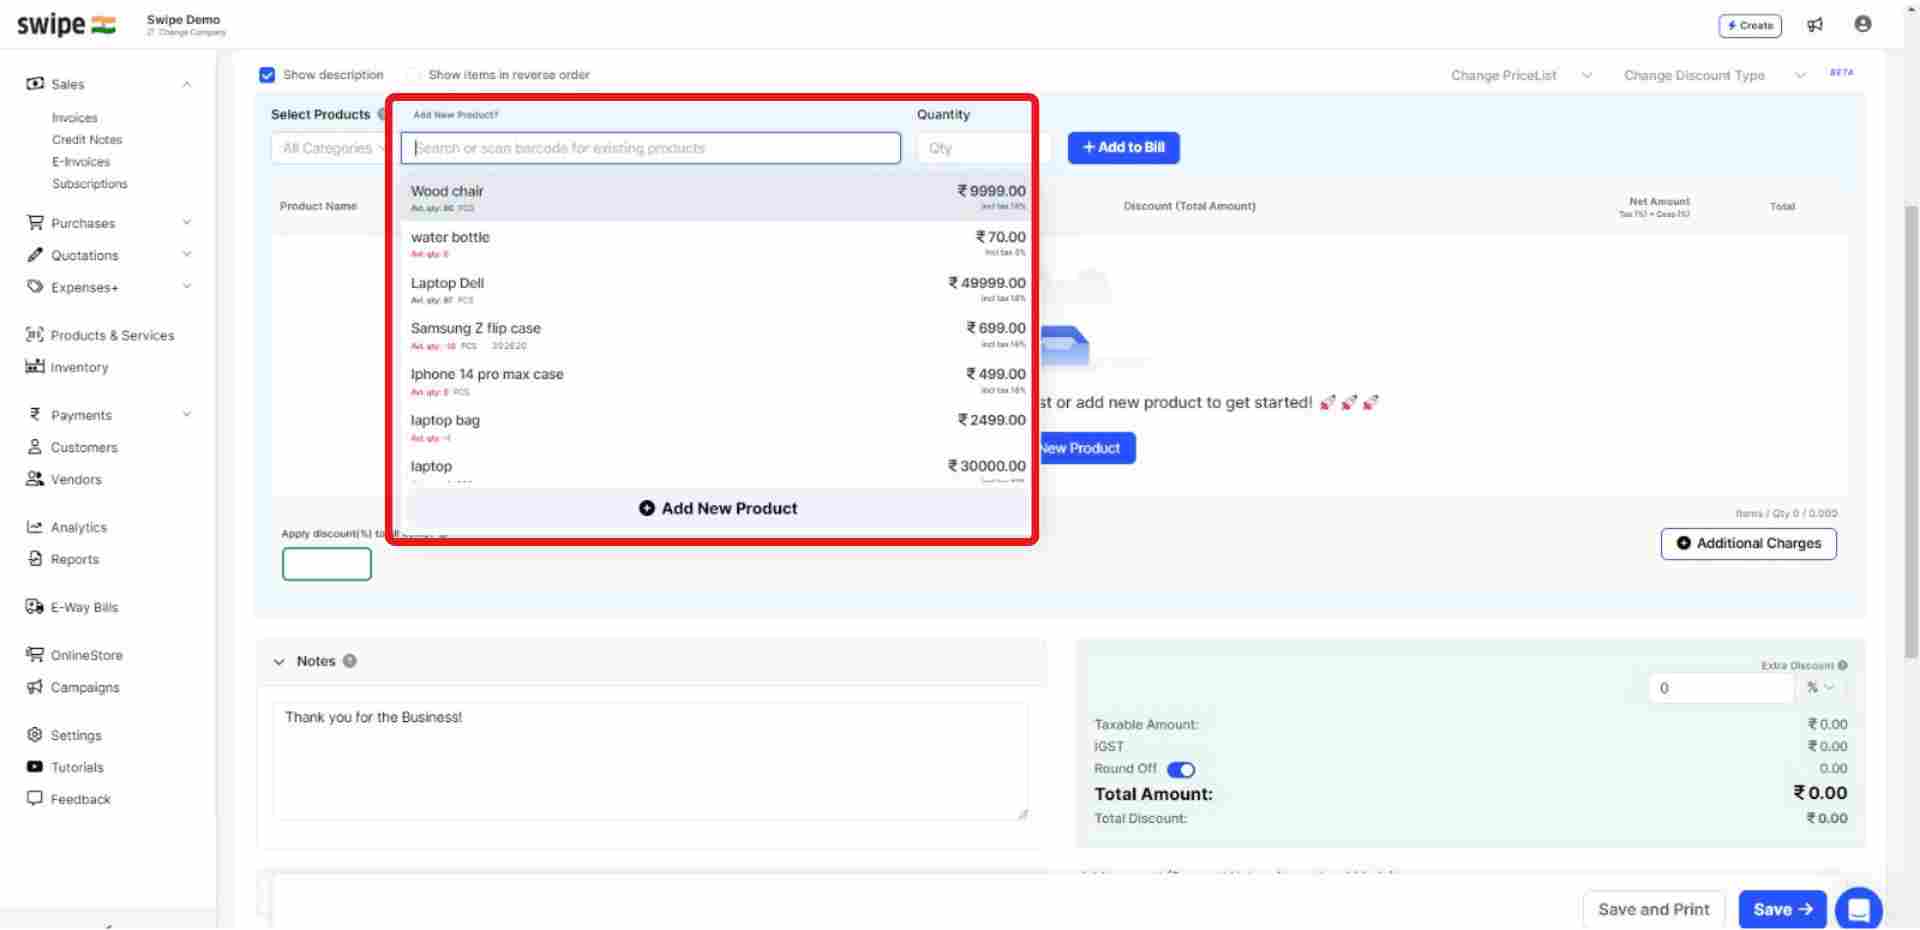Click the Customers person icon
The height and width of the screenshot is (930, 1920).
click(x=35, y=446)
